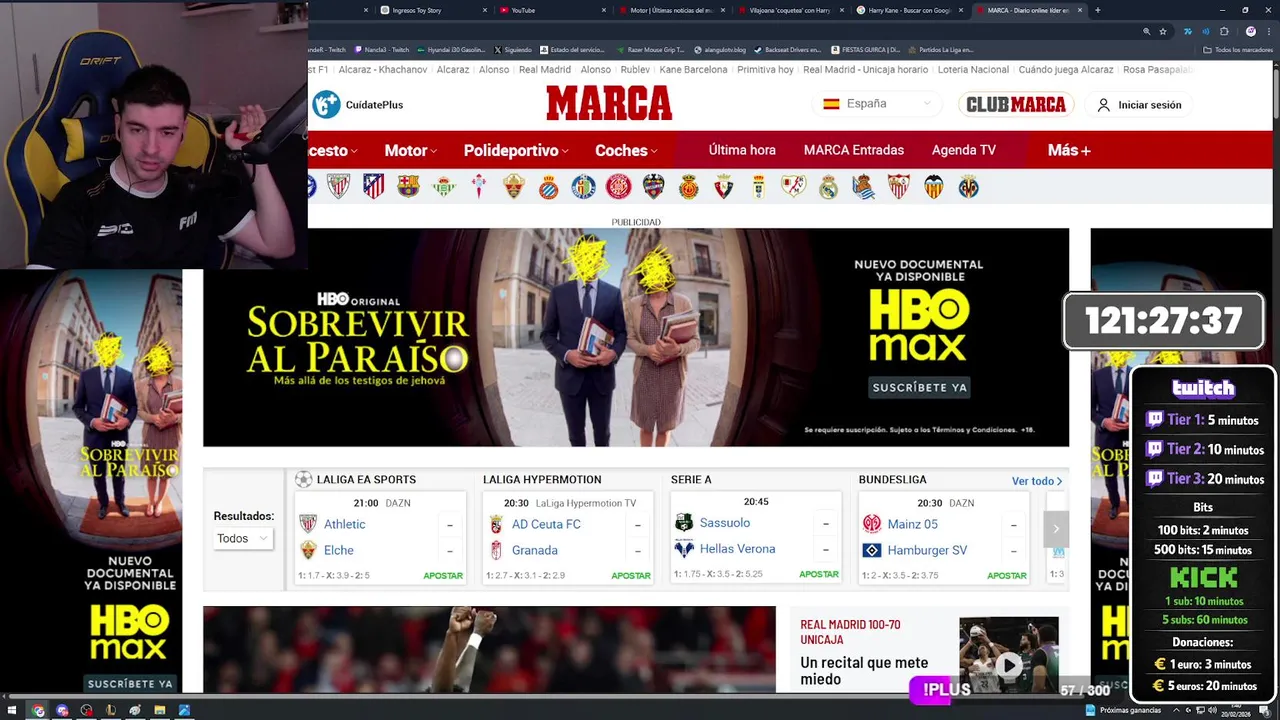Show next matches with the right arrow

(1056, 528)
